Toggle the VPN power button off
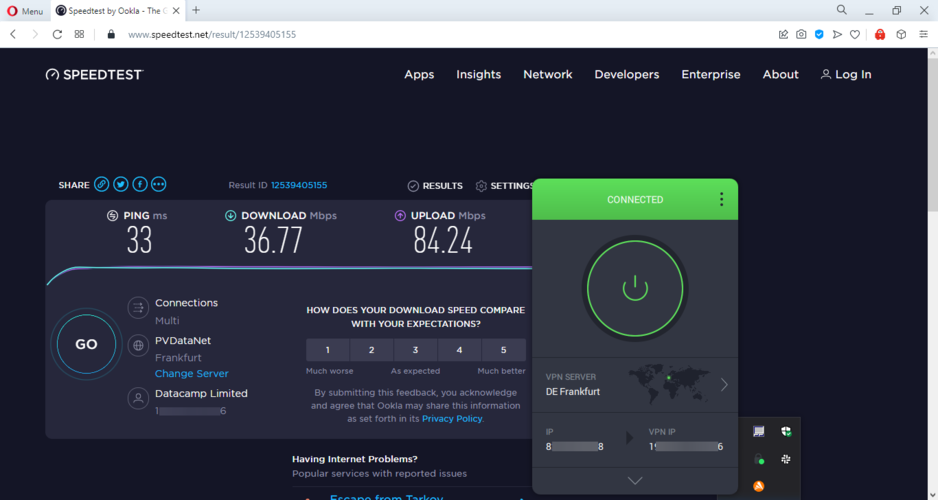The image size is (938, 500). click(635, 288)
